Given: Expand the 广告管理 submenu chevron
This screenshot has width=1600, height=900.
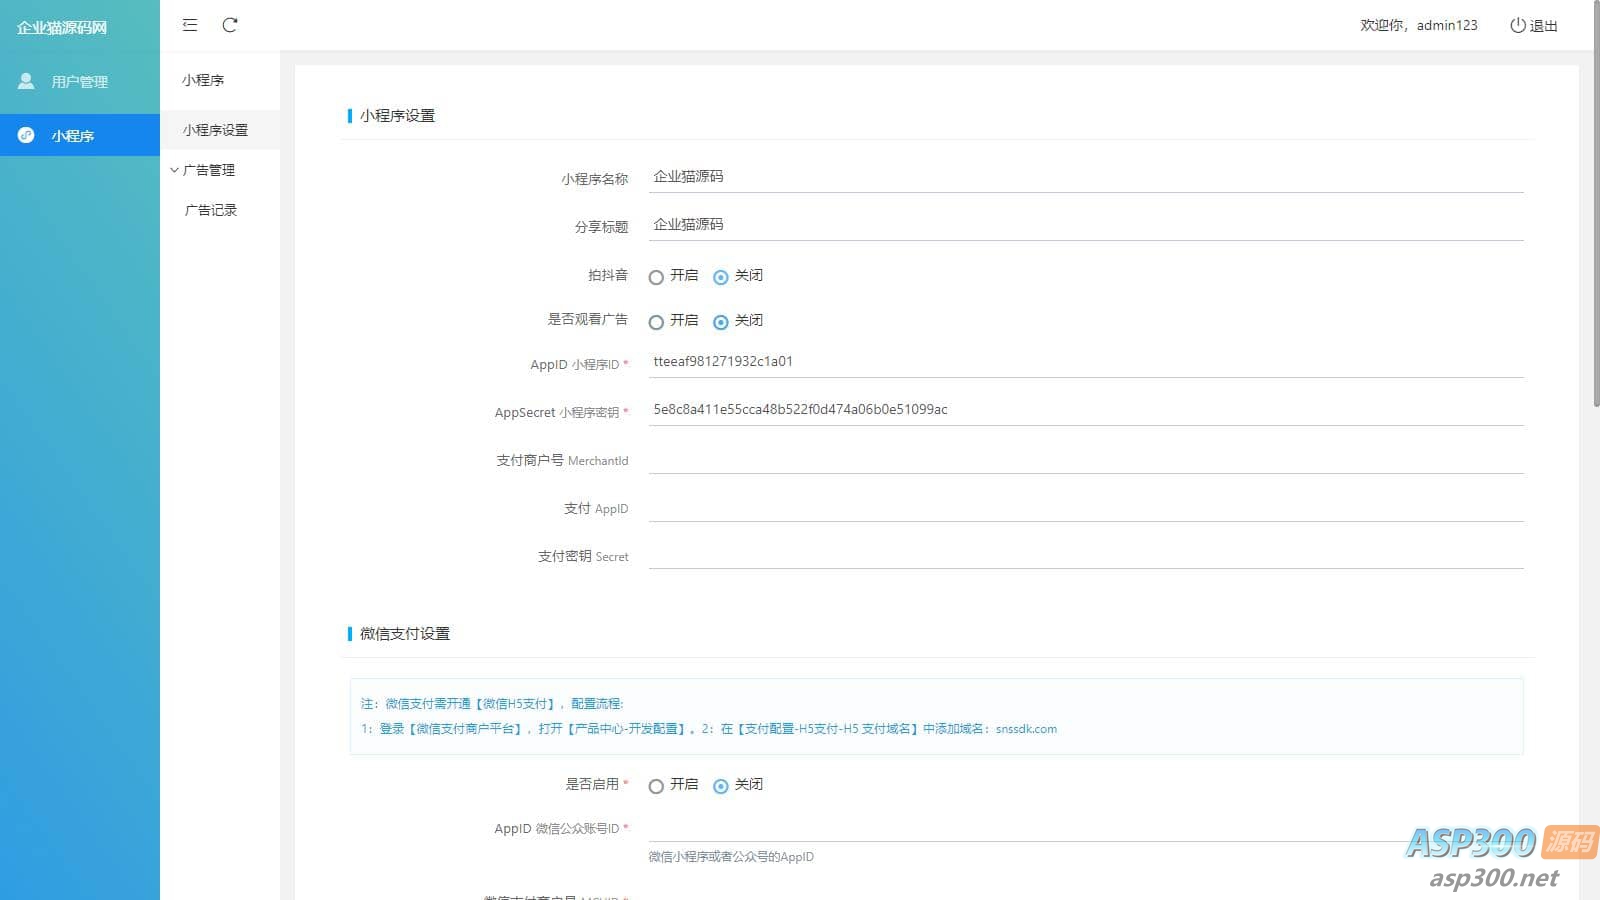Looking at the screenshot, I should click(175, 170).
